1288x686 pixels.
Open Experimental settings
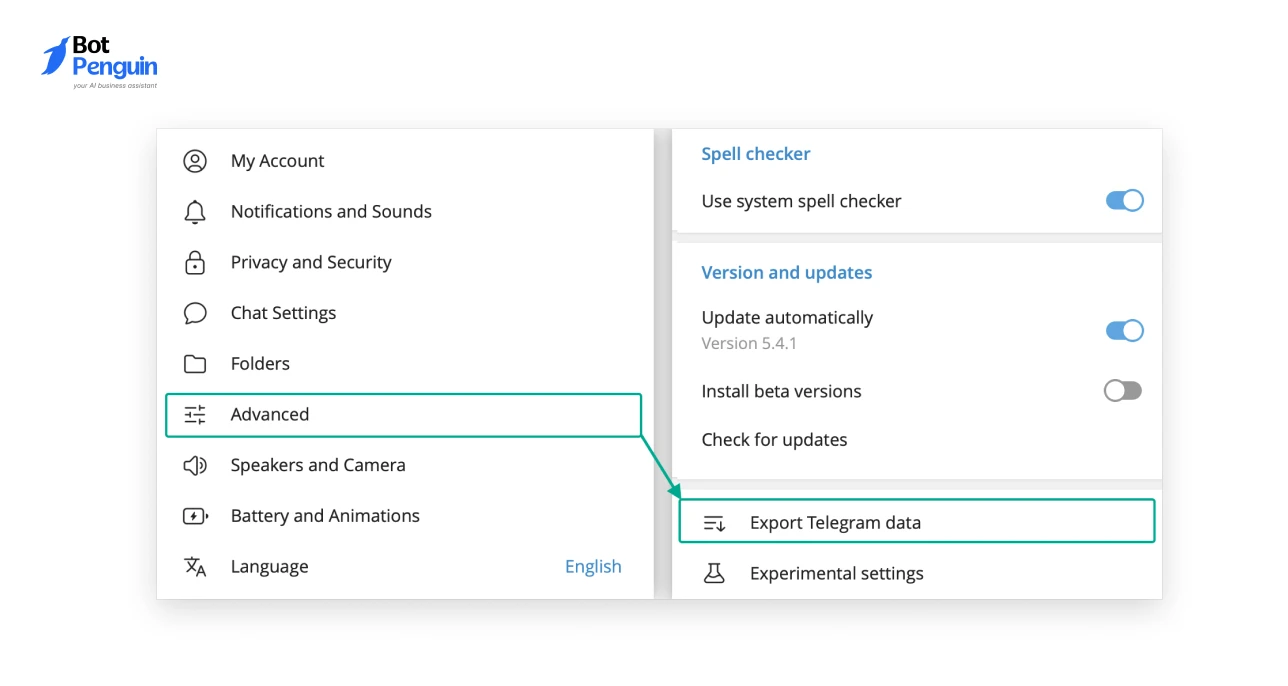pos(917,573)
